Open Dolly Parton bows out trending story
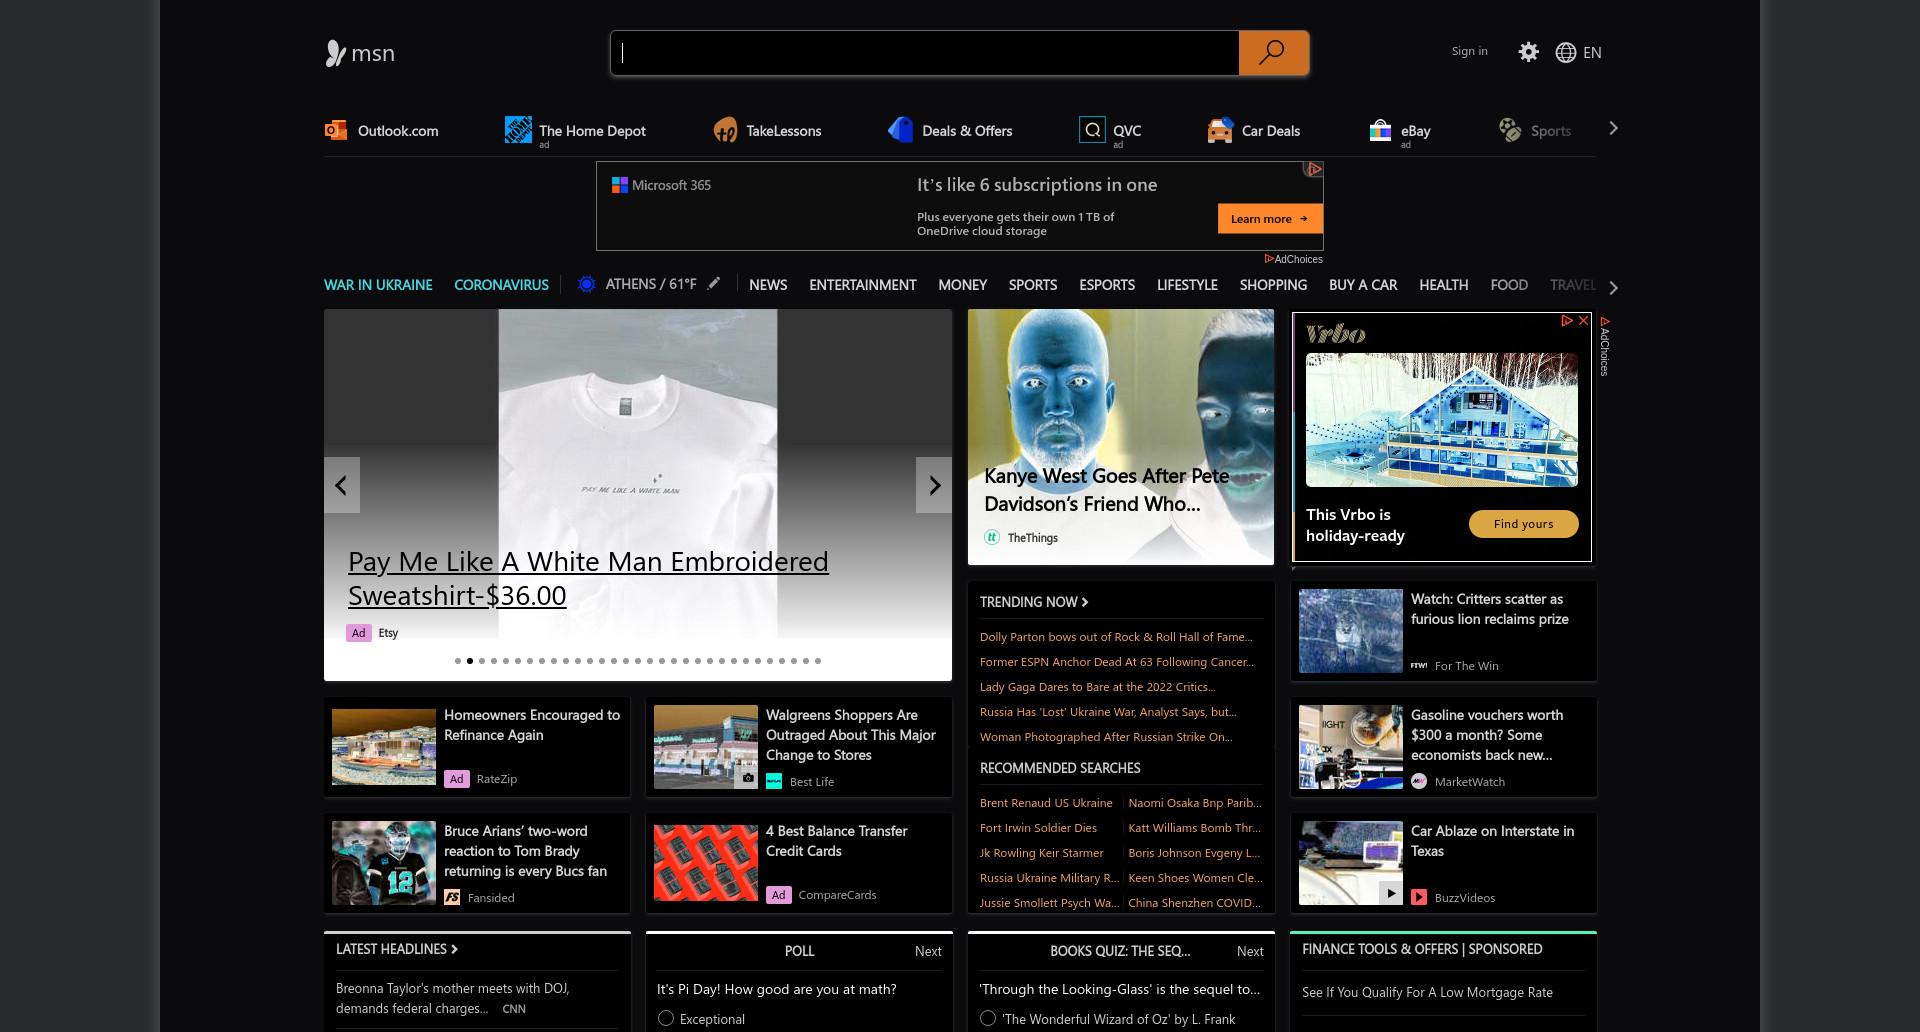Screen dimensions: 1920x1032 point(1116,636)
